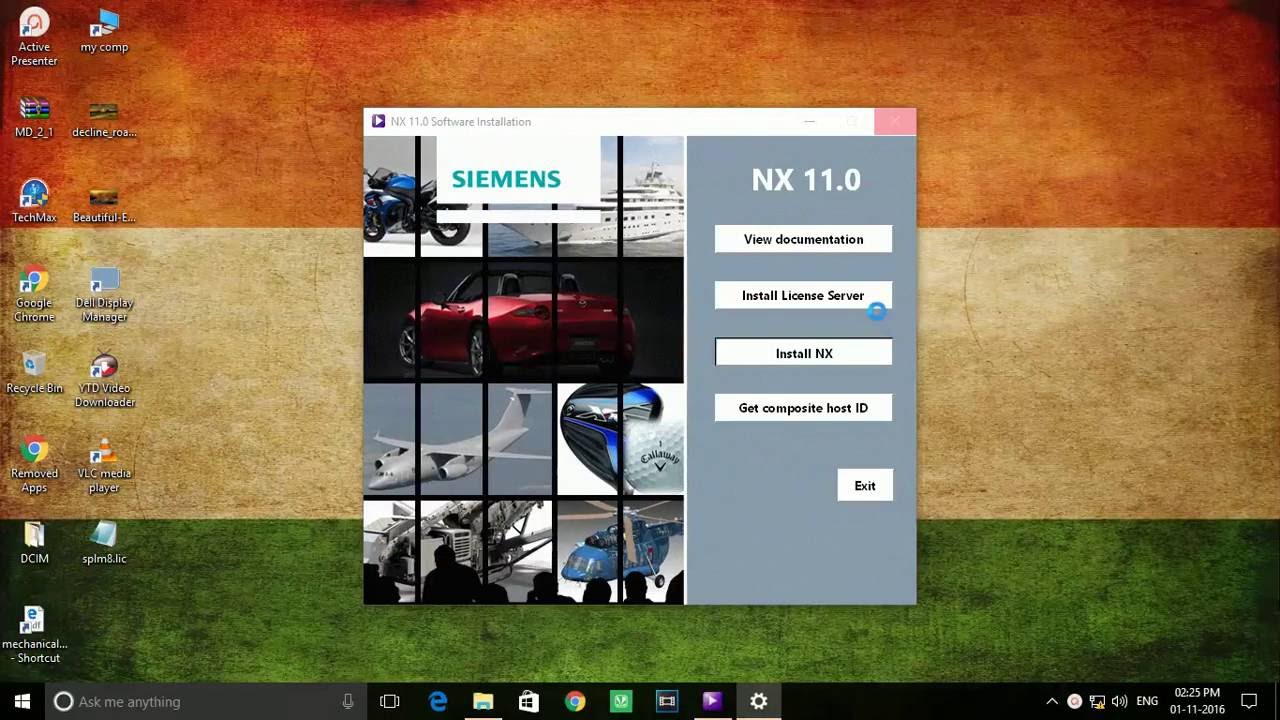Exit the NX 11.0 installer
Screen dimensions: 1280x720
tap(865, 485)
